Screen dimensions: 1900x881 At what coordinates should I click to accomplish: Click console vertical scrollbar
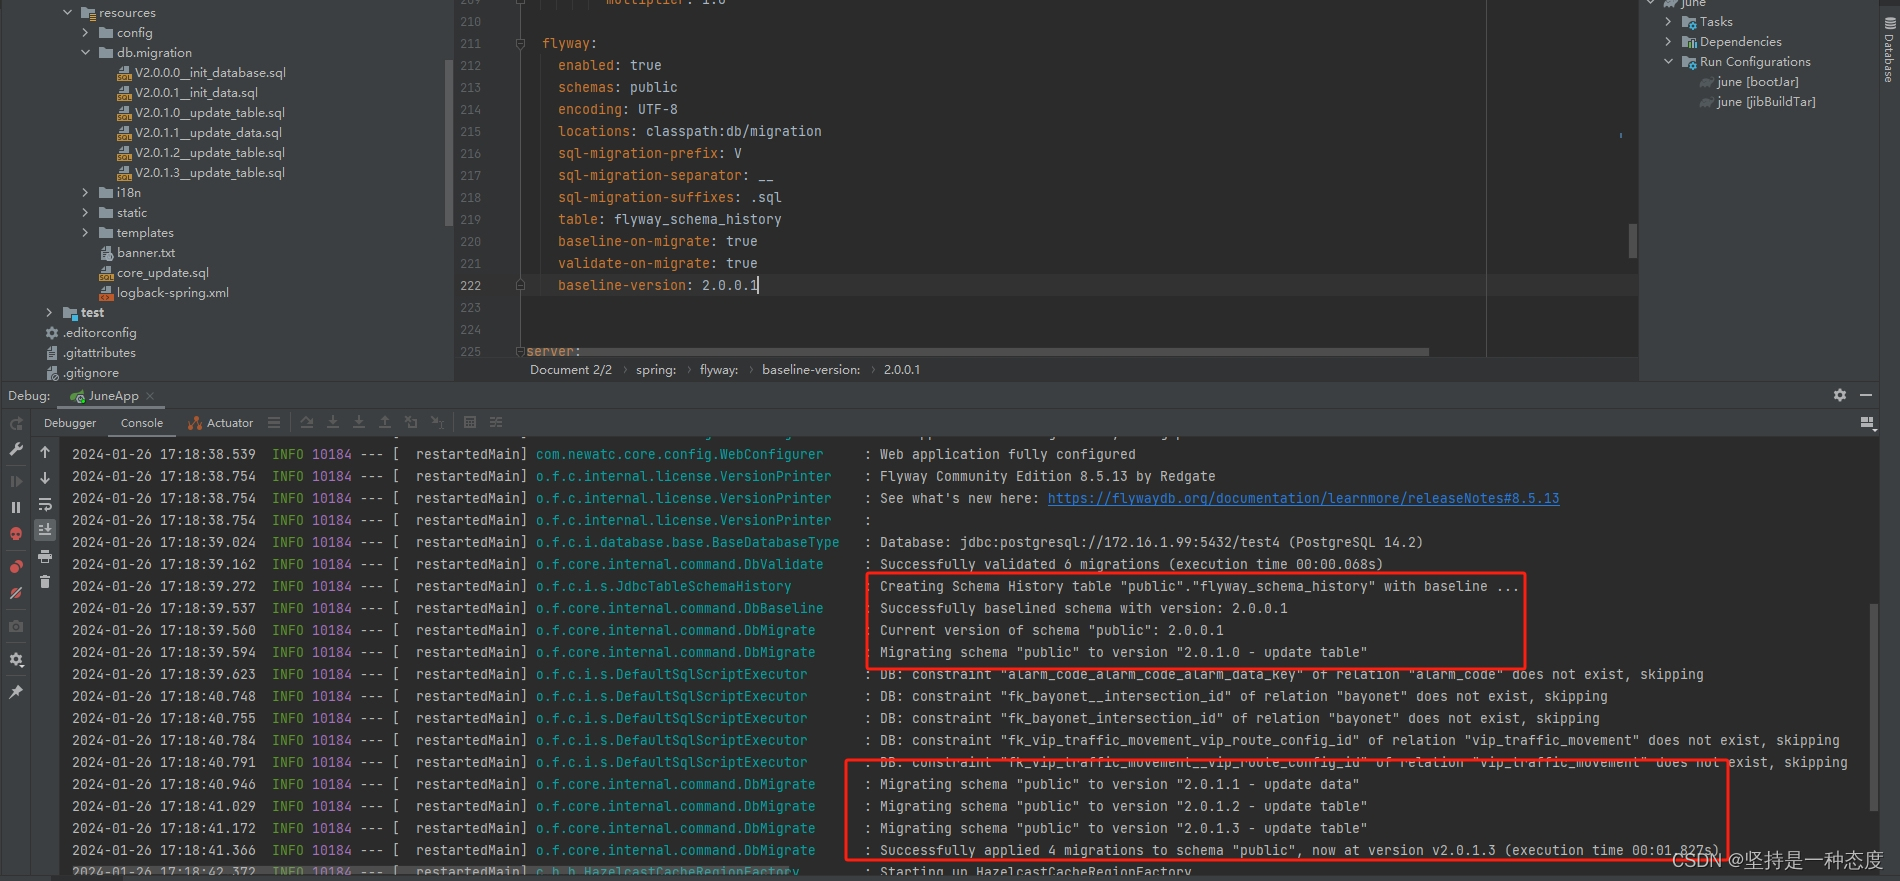click(x=1873, y=706)
